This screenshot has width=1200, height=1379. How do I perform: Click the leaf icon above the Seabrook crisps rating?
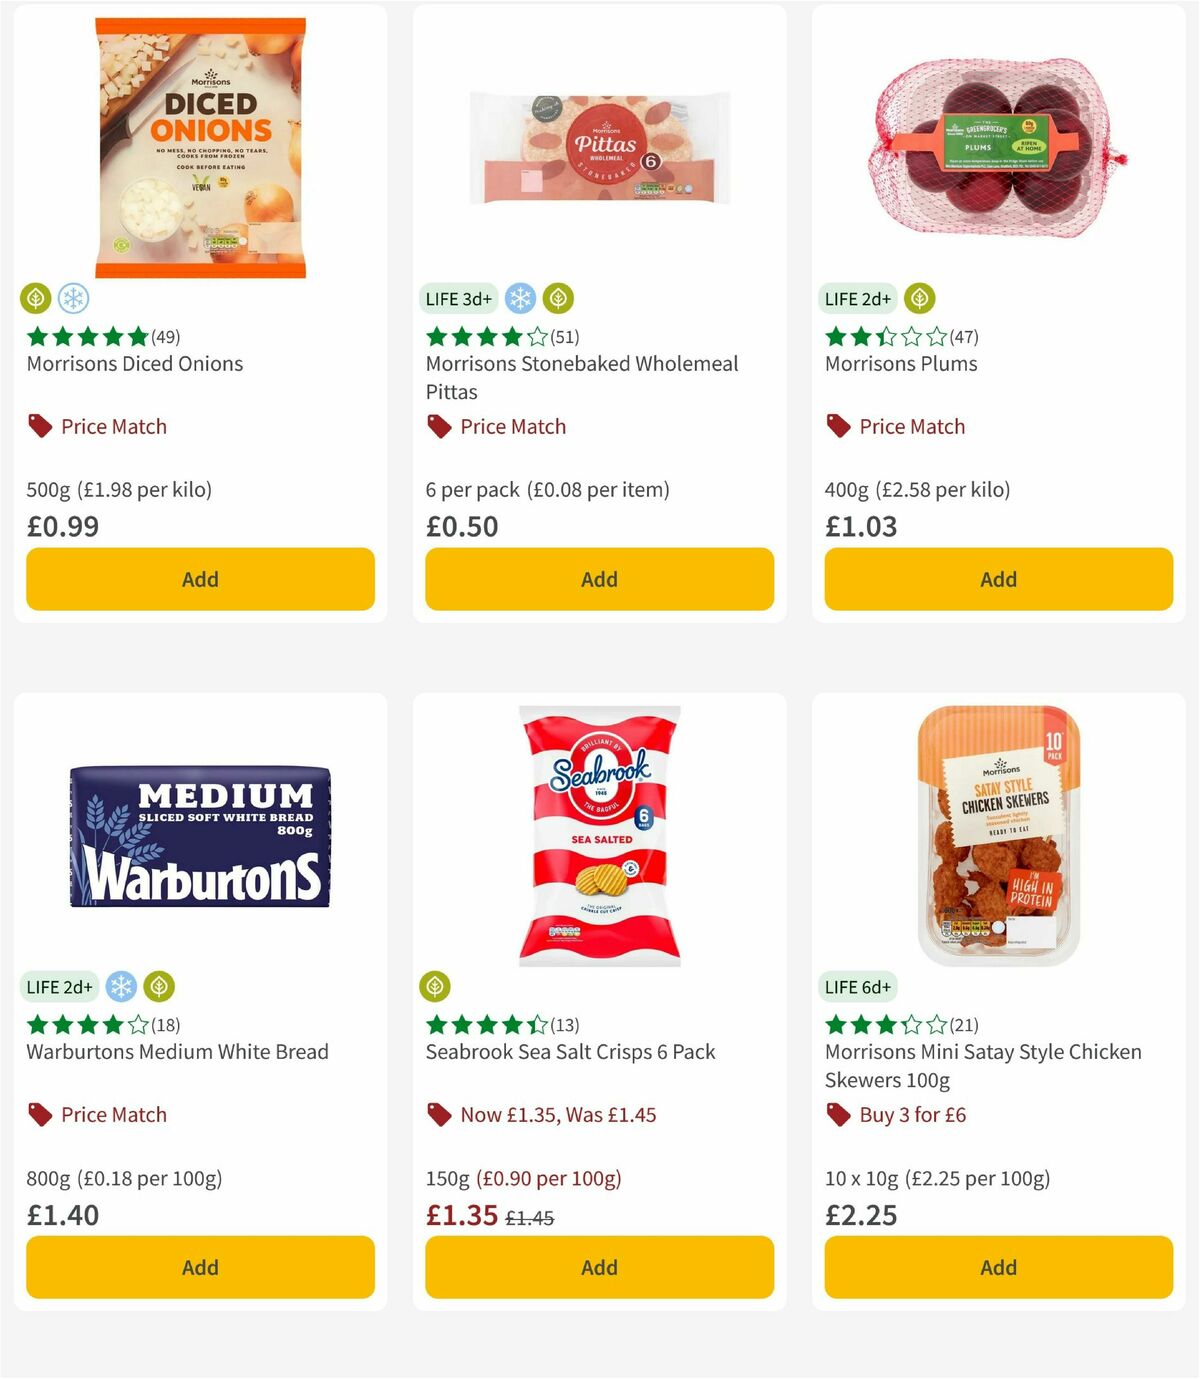[x=434, y=986]
